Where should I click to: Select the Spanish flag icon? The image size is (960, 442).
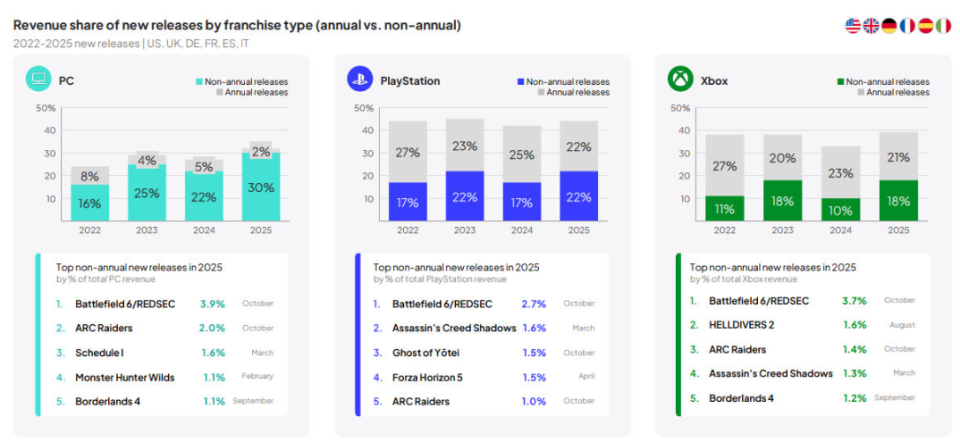coord(925,26)
